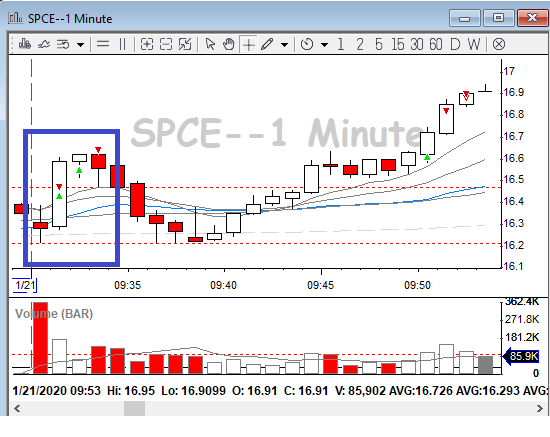This screenshot has height=437, width=550.
Task: Click the Lo: 16.9099 status value
Action: pos(193,391)
